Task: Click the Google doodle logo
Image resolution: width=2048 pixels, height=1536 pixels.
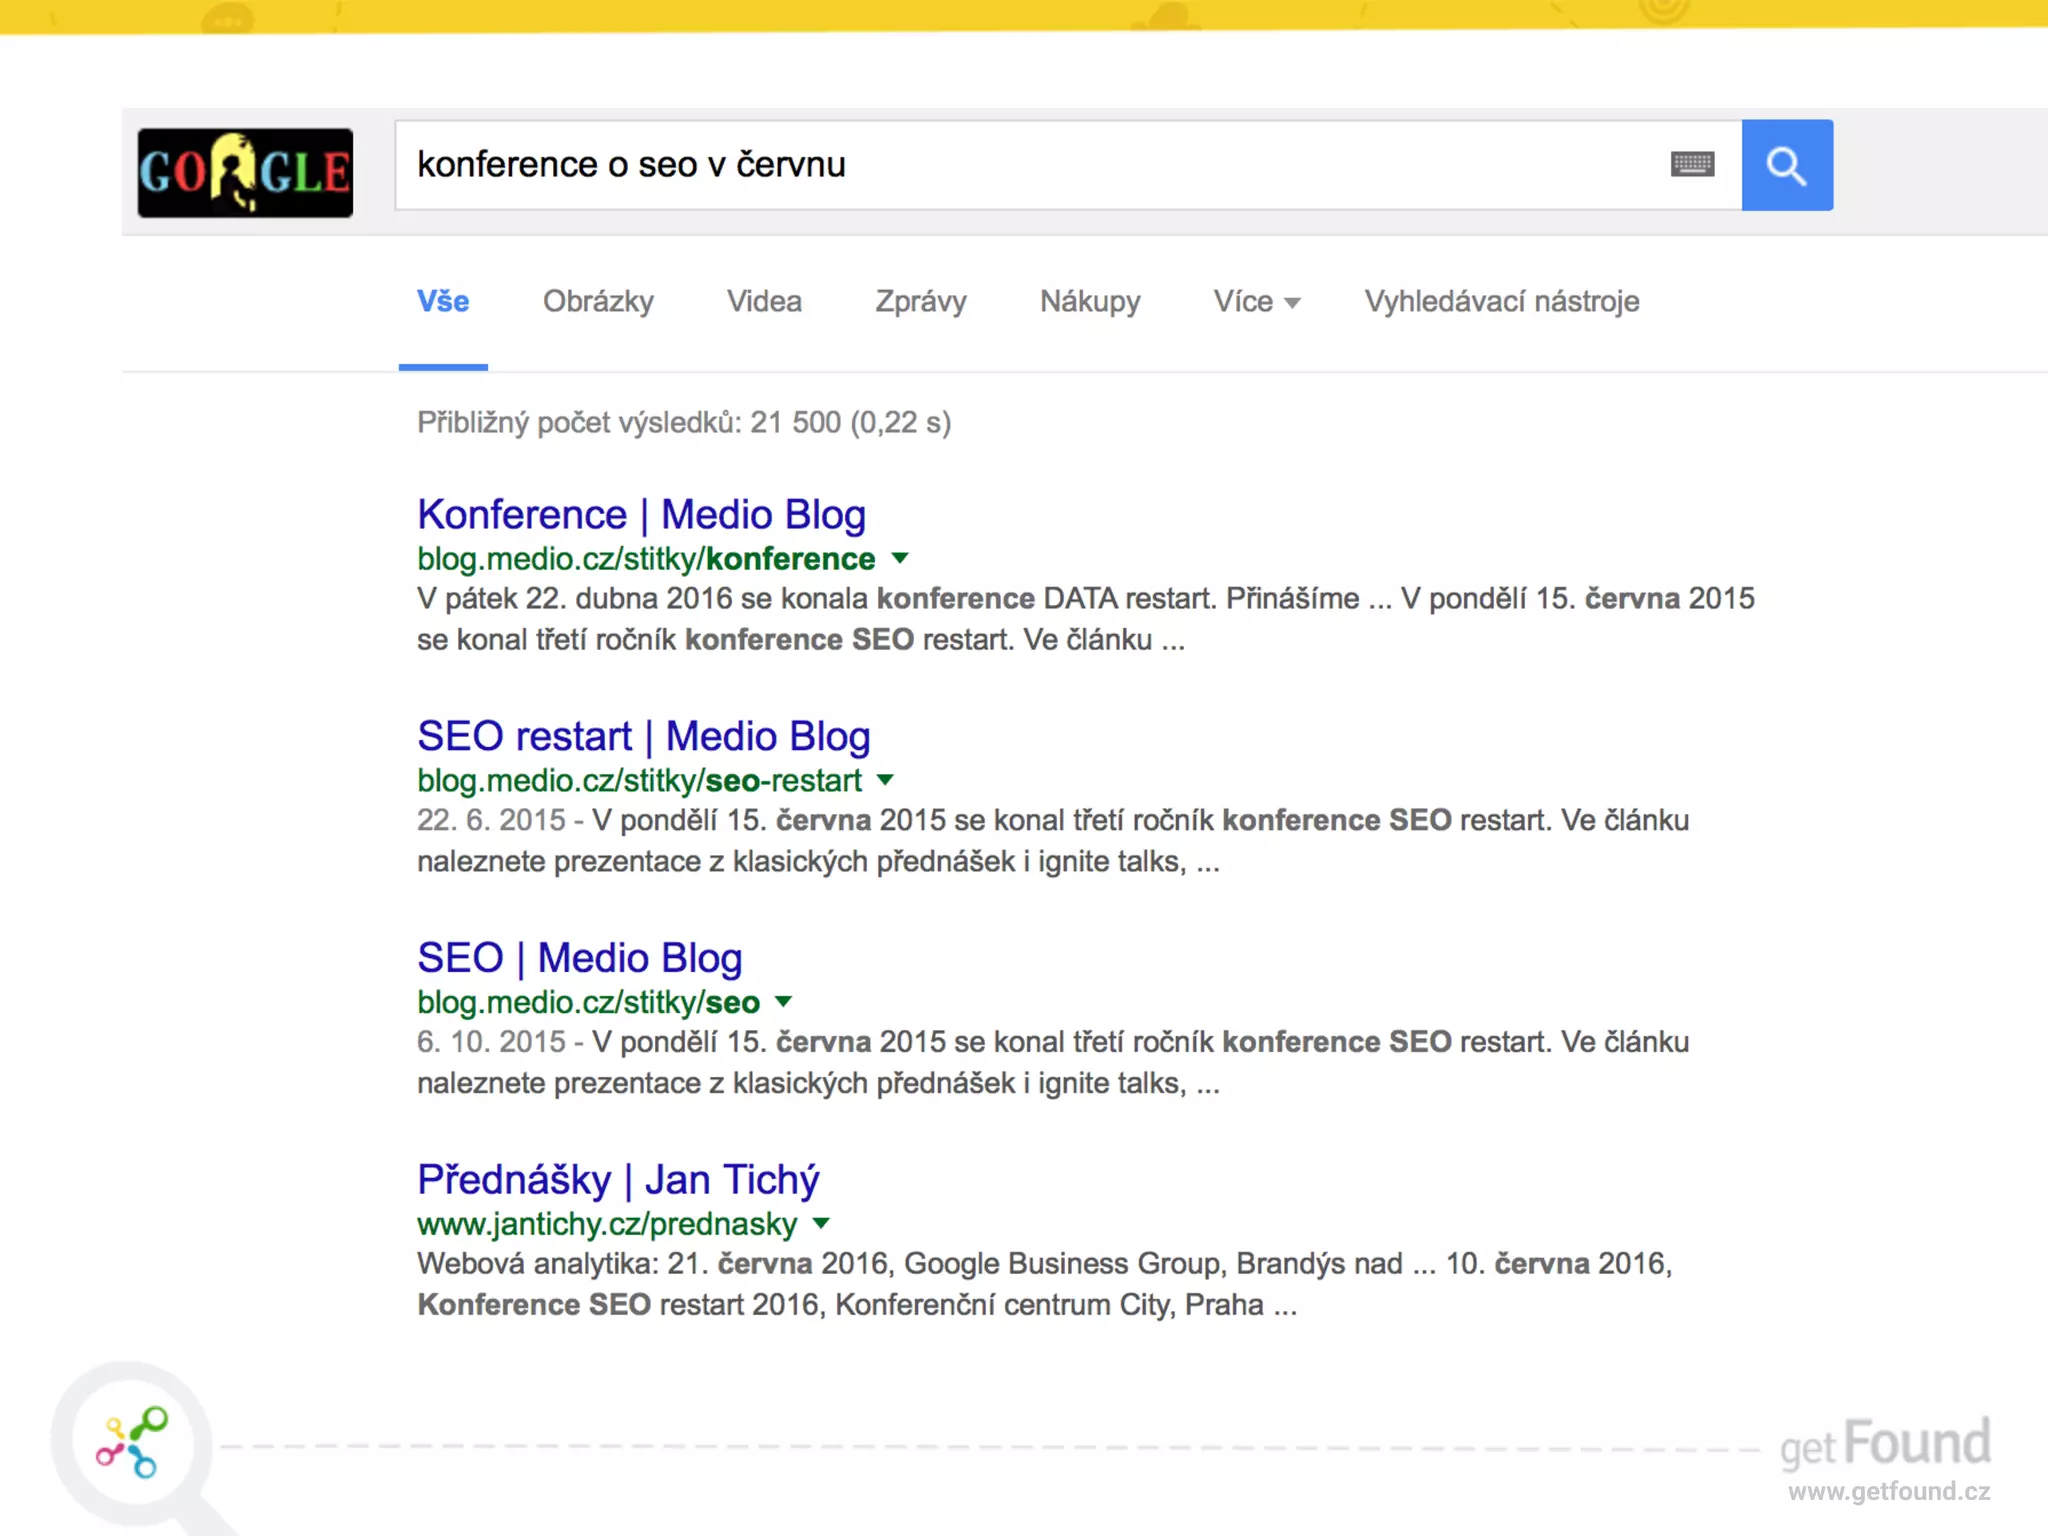Action: point(245,173)
